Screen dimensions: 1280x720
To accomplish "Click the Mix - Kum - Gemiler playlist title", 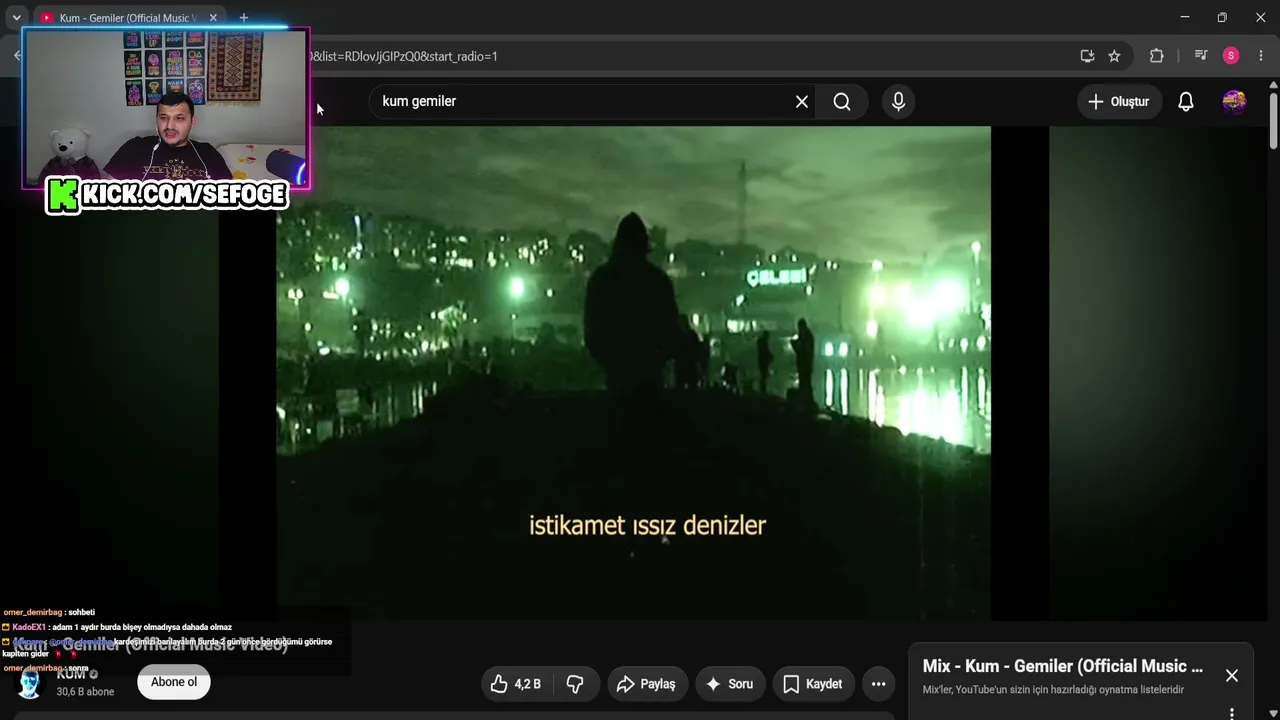I will coord(1063,666).
